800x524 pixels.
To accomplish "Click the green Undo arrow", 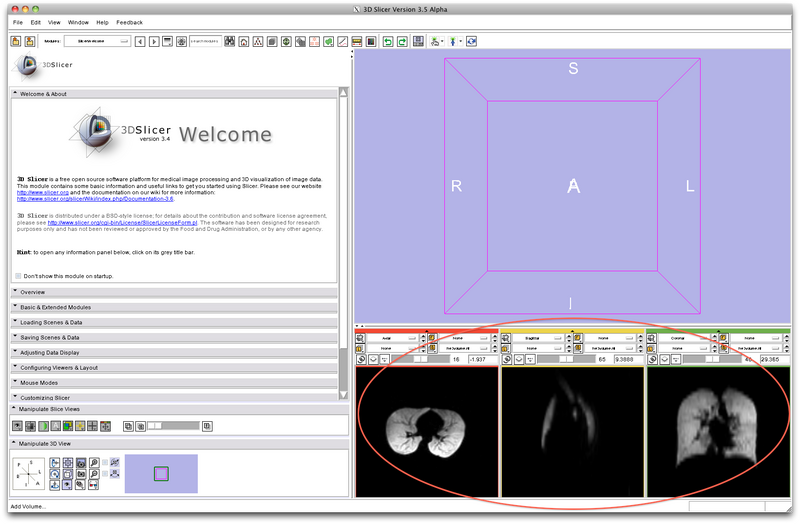I will pyautogui.click(x=388, y=42).
